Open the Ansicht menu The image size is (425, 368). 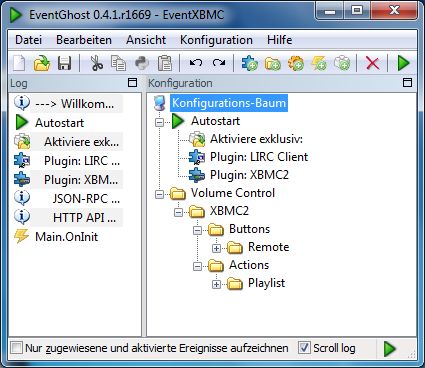pyautogui.click(x=146, y=40)
